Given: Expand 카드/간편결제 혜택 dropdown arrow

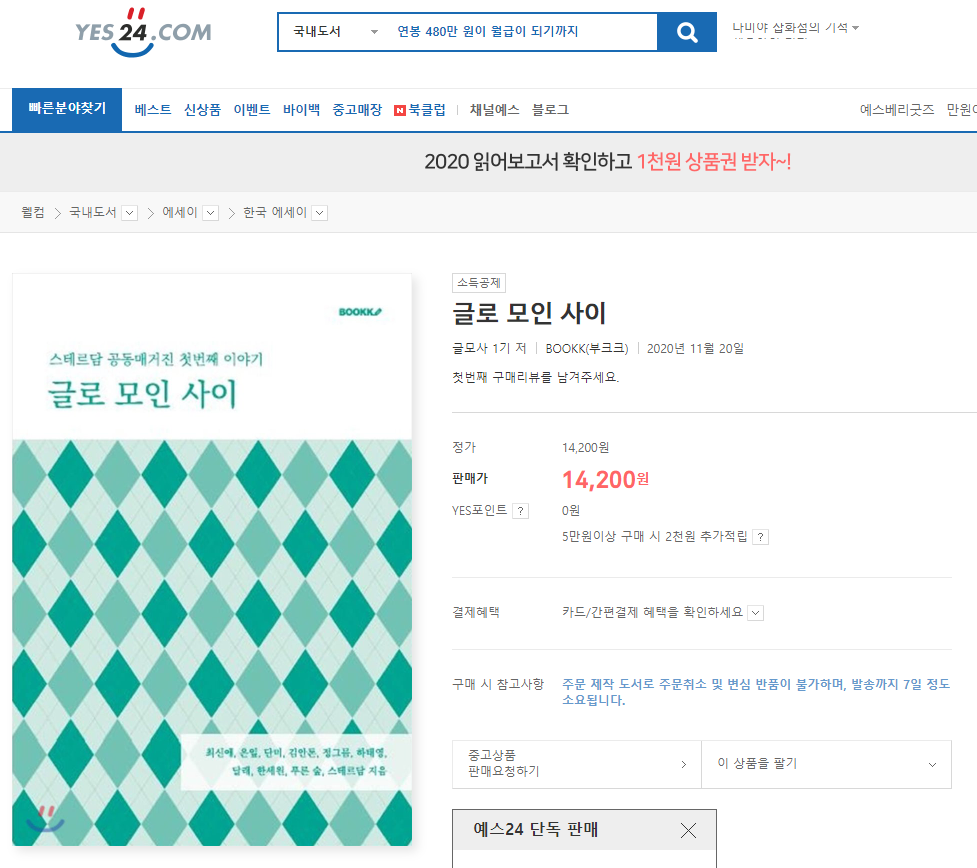Looking at the screenshot, I should [755, 613].
